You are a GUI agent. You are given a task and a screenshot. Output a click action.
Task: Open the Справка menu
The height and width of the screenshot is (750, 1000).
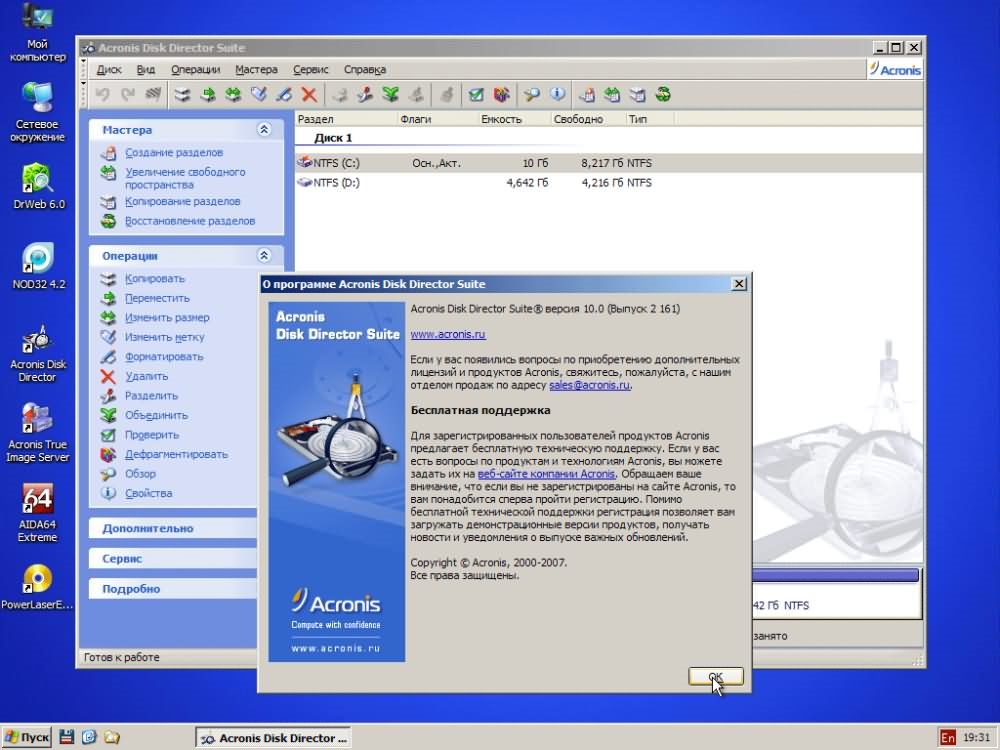pyautogui.click(x=364, y=70)
